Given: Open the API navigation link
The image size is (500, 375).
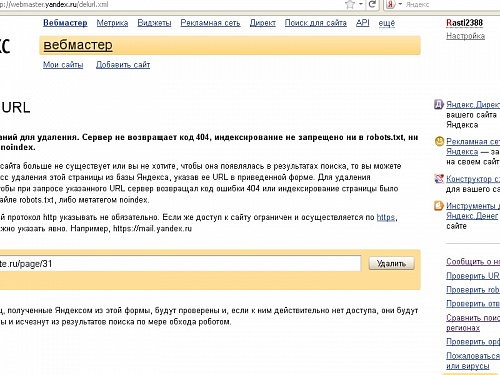Looking at the screenshot, I should click(363, 23).
